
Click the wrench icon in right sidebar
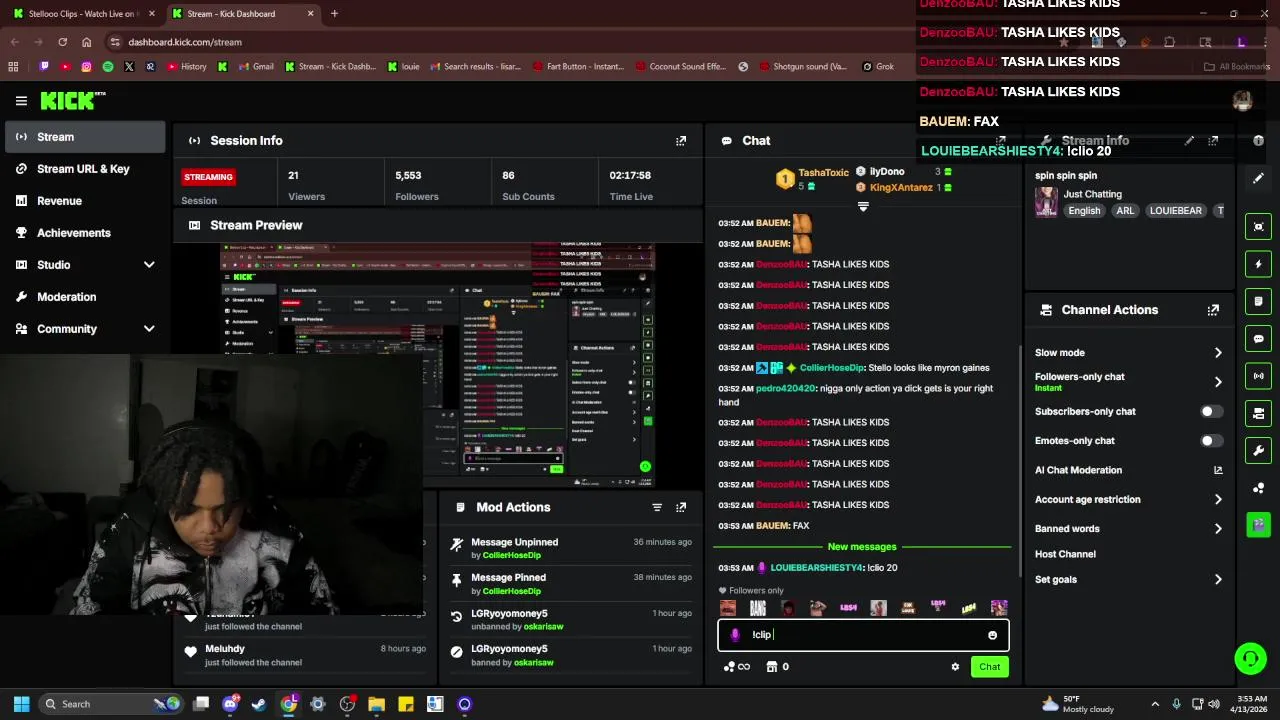pyautogui.click(x=1259, y=450)
